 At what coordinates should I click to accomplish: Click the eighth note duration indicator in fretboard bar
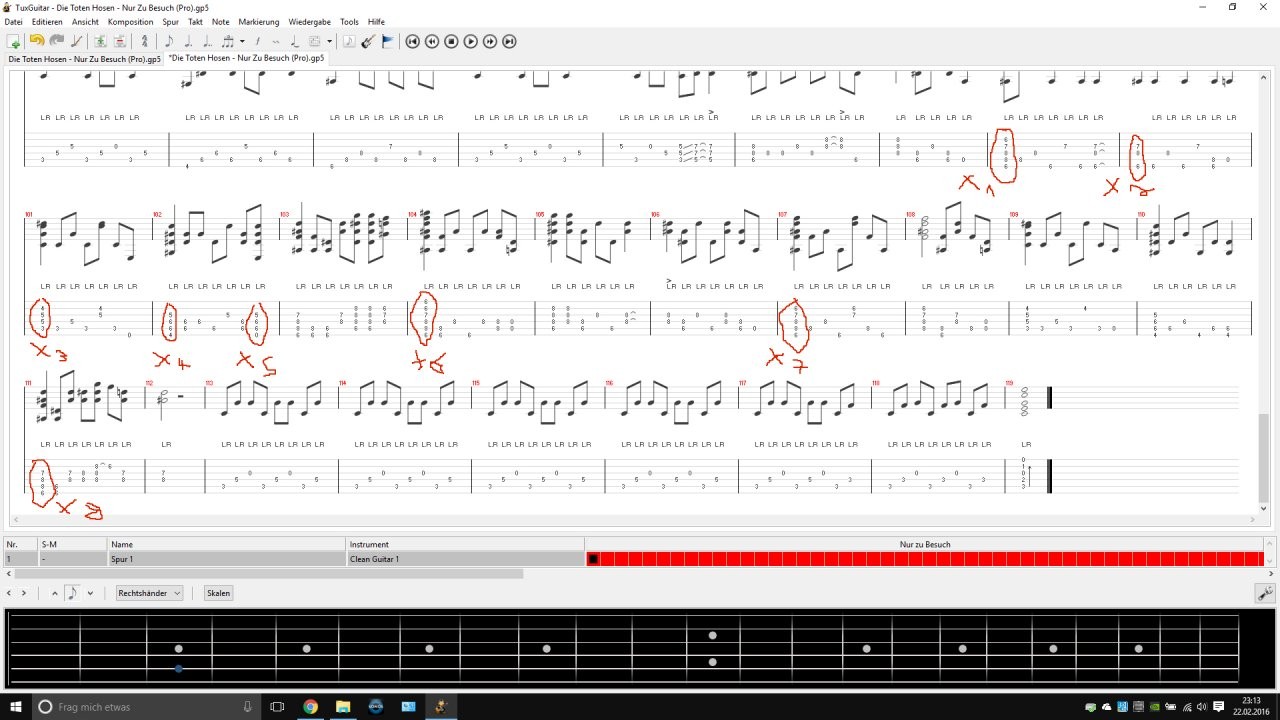tap(72, 593)
